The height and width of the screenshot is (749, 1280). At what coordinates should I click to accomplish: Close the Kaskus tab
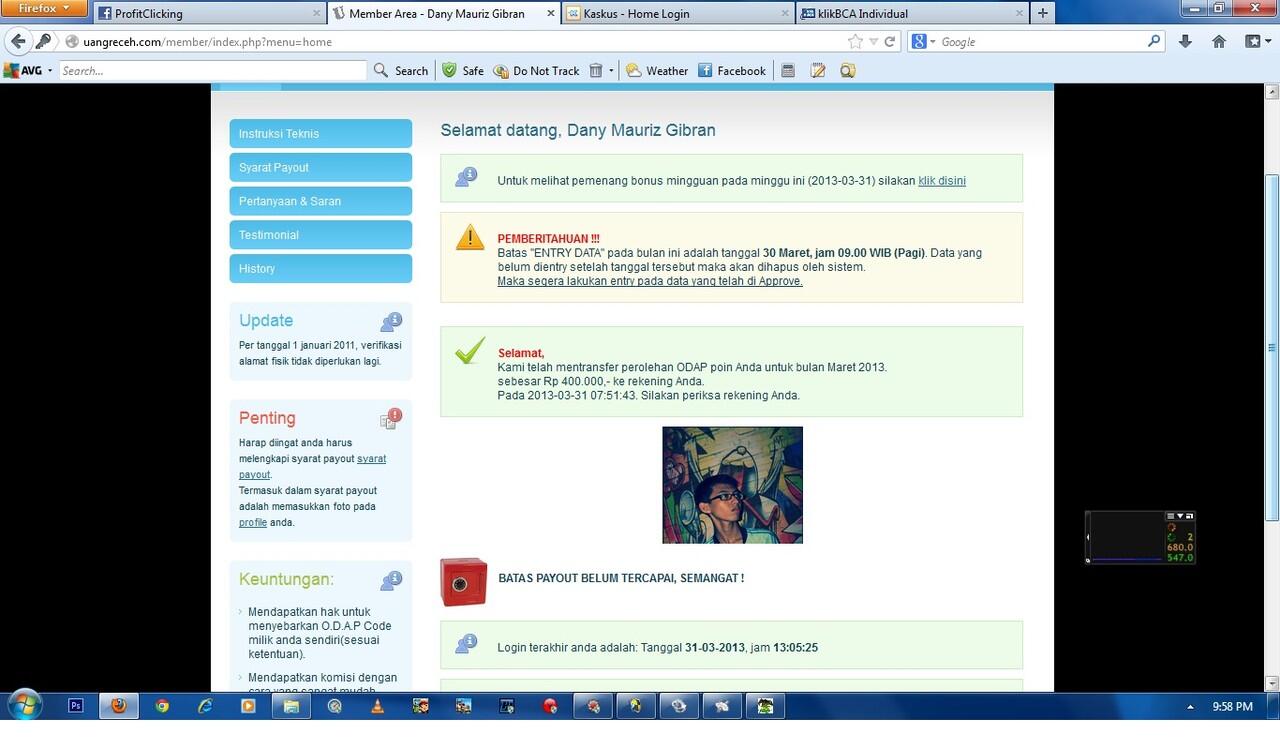[785, 14]
